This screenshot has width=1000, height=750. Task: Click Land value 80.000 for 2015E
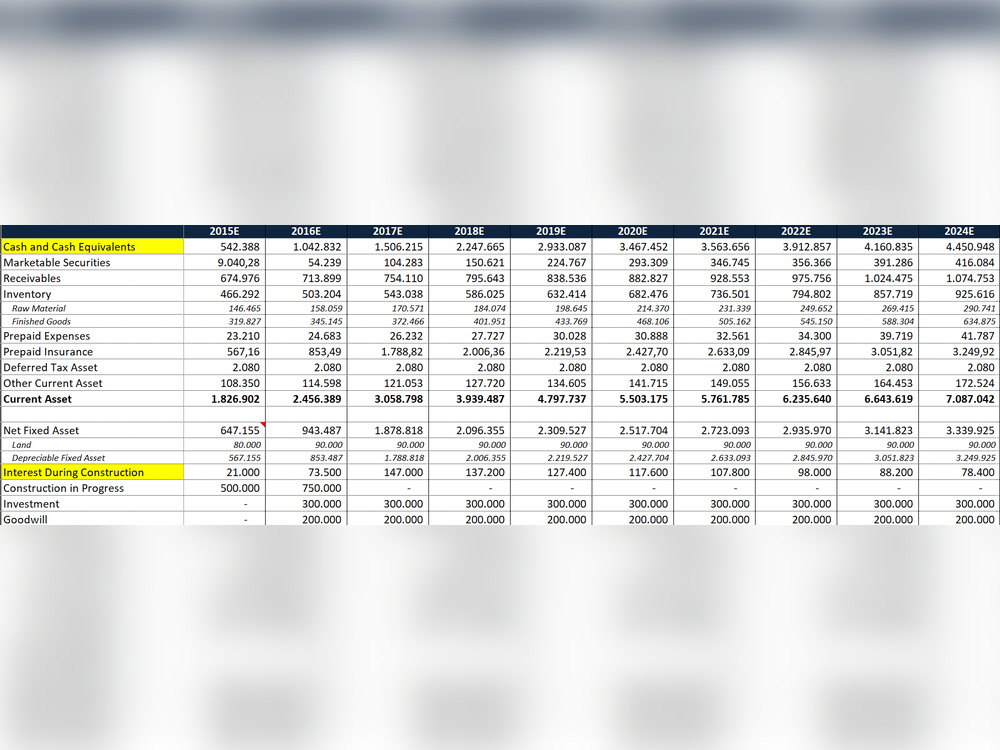coord(247,445)
